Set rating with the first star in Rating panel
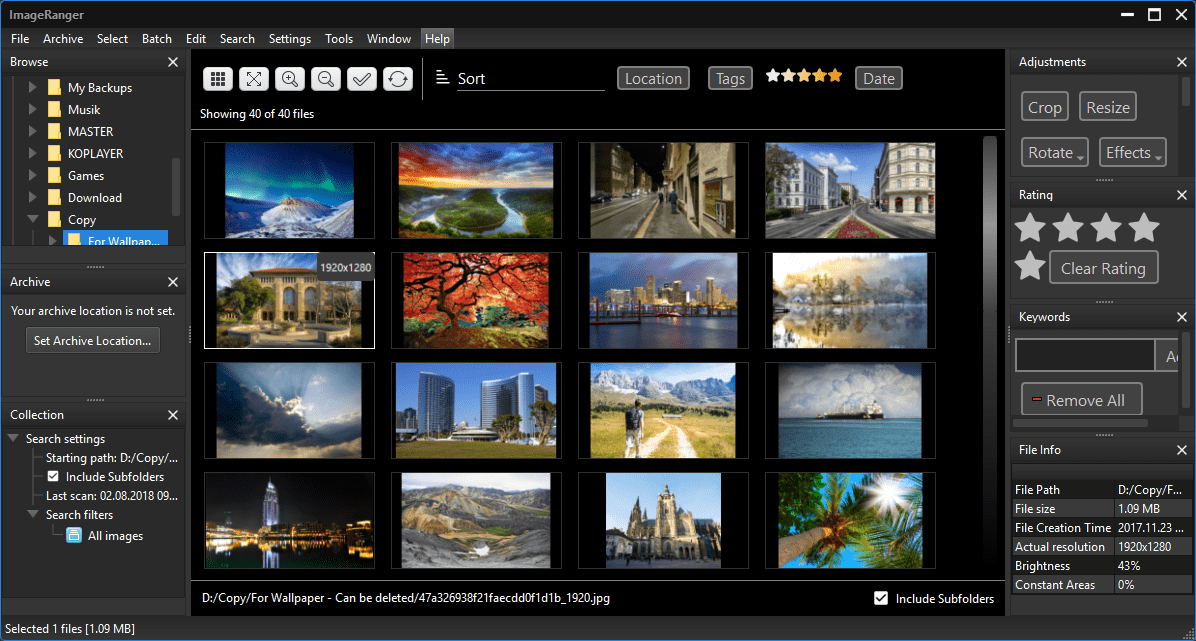The width and height of the screenshot is (1196, 641). click(1030, 227)
